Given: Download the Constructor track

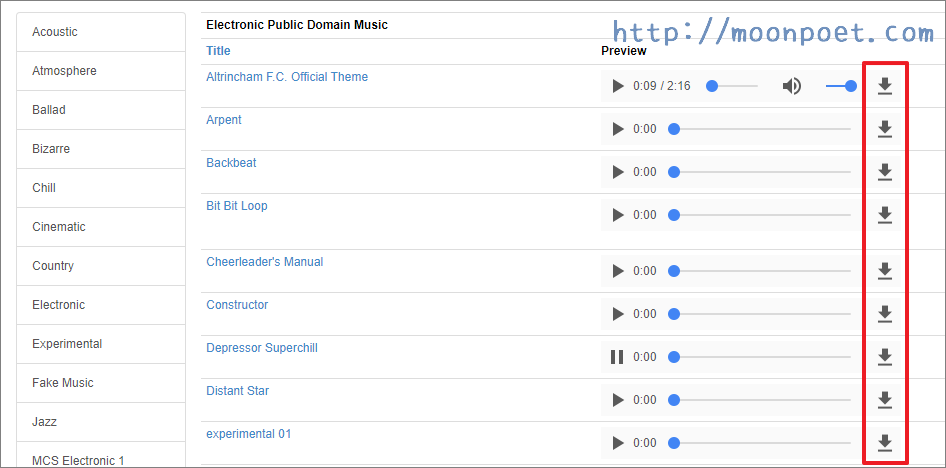Looking at the screenshot, I should click(x=884, y=314).
